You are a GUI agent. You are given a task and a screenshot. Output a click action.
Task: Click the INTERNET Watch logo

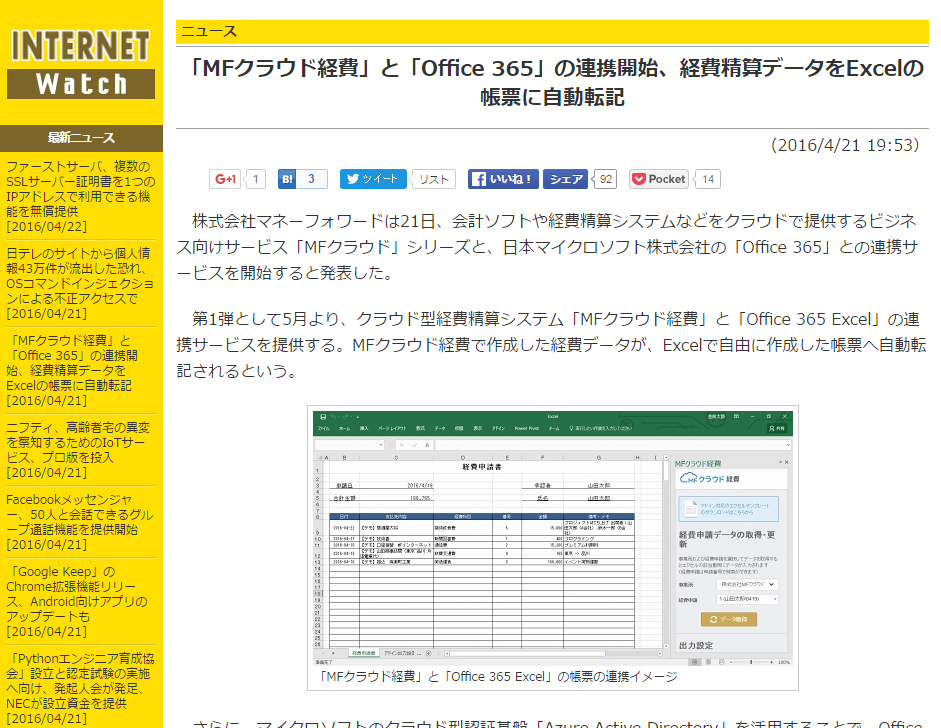click(81, 62)
